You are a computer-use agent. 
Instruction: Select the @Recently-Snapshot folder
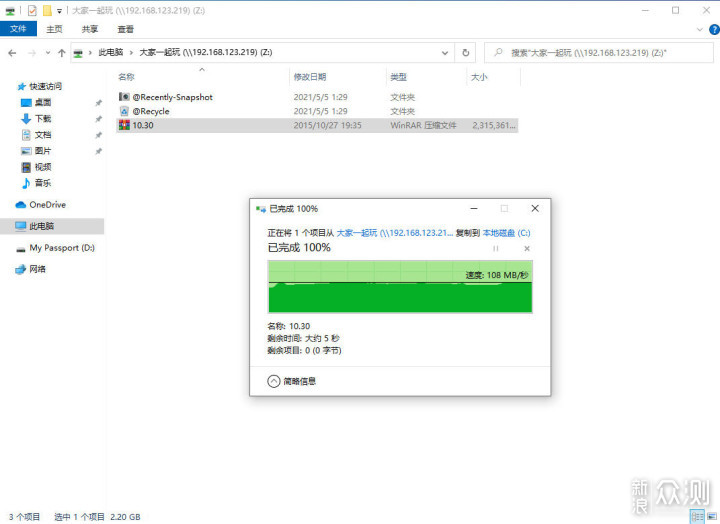click(x=173, y=97)
